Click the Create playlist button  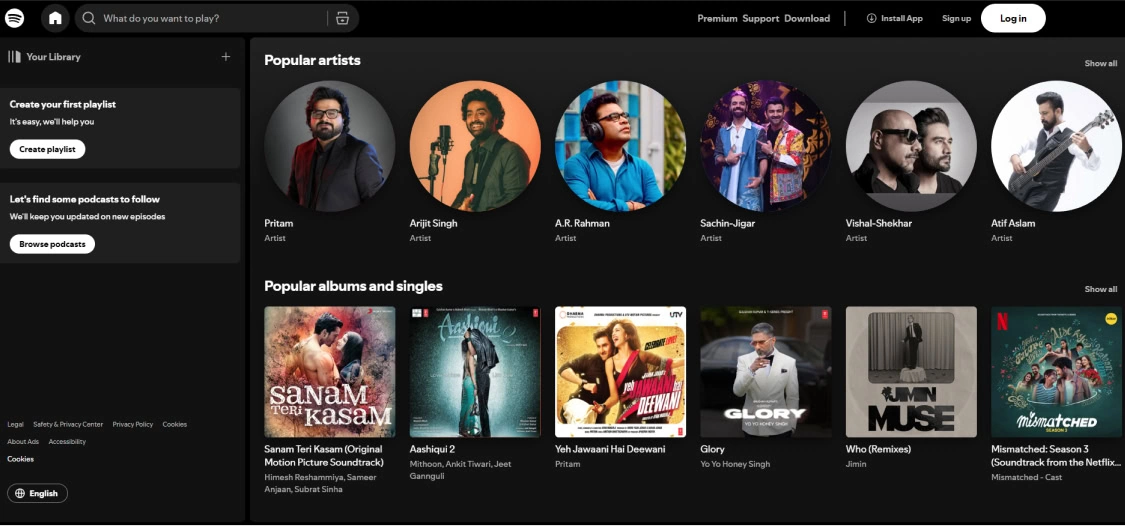(47, 149)
